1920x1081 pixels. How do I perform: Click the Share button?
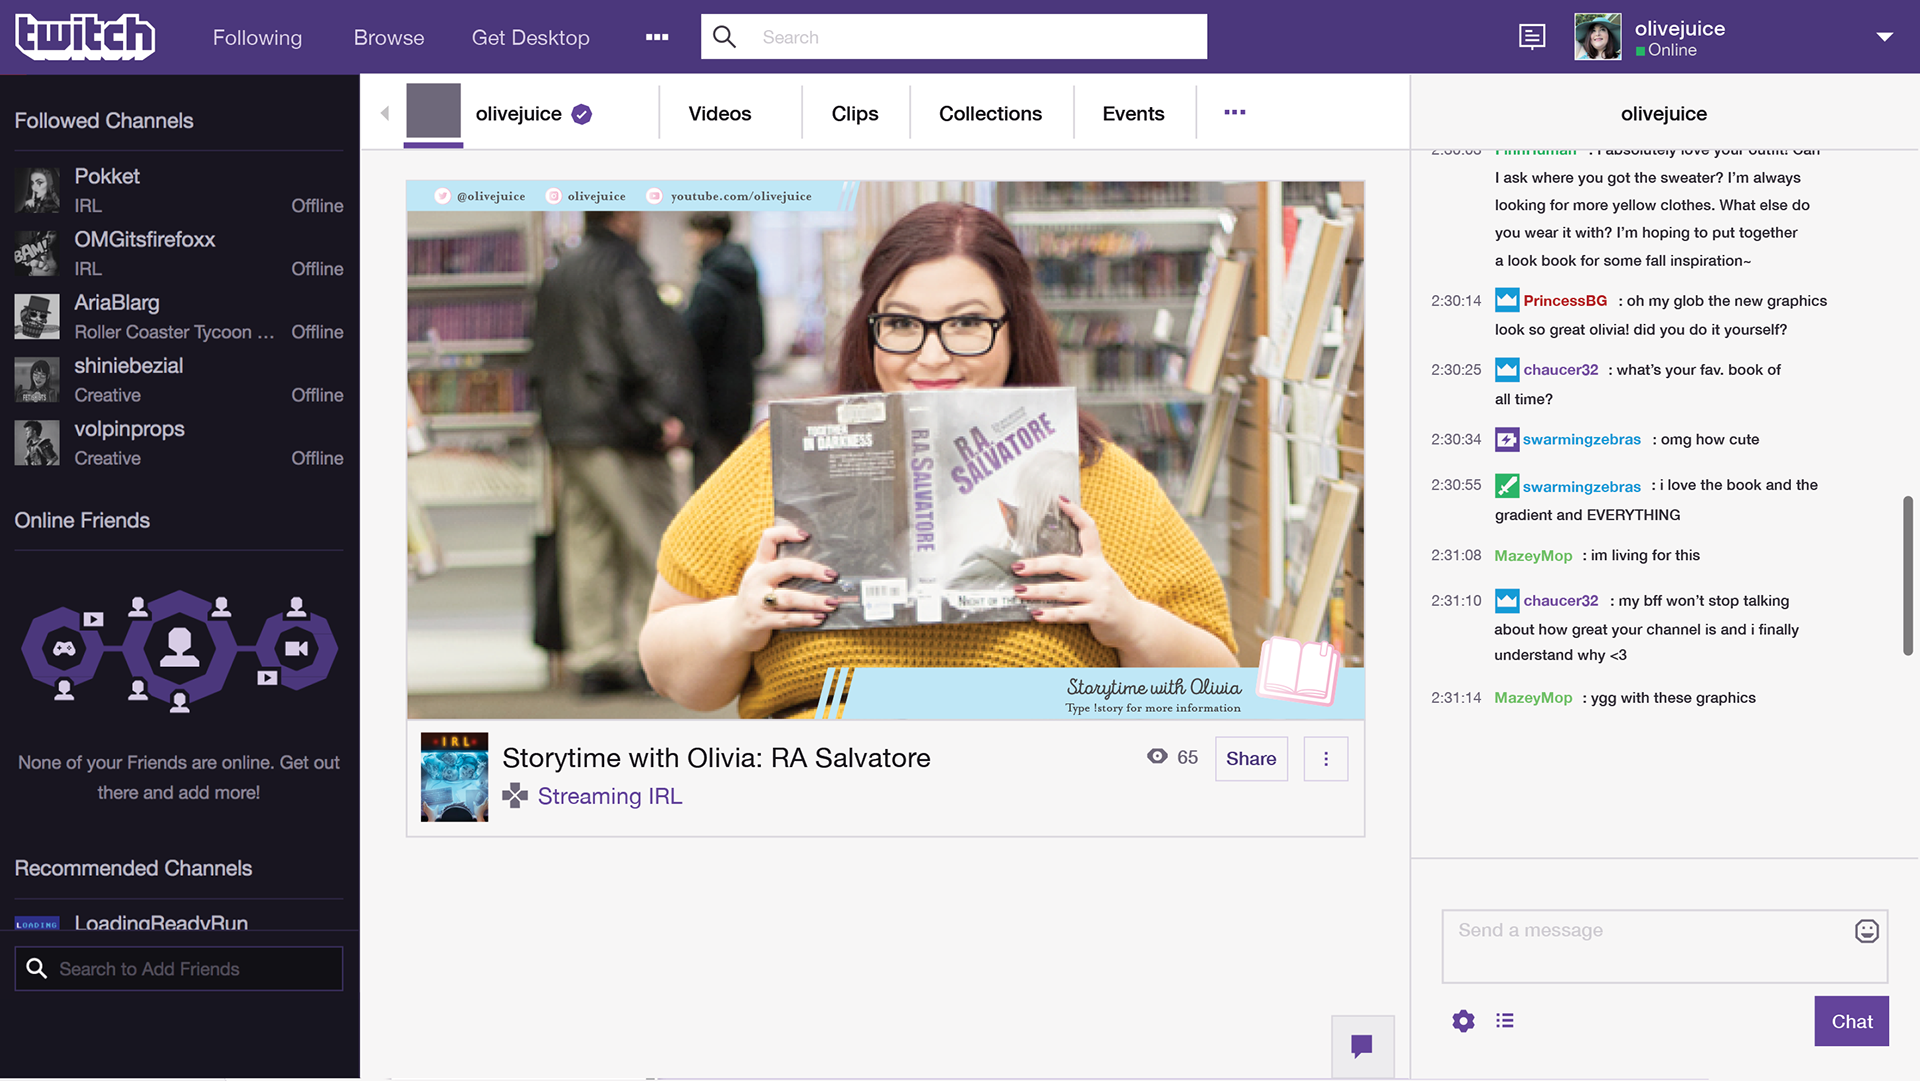[x=1251, y=759]
